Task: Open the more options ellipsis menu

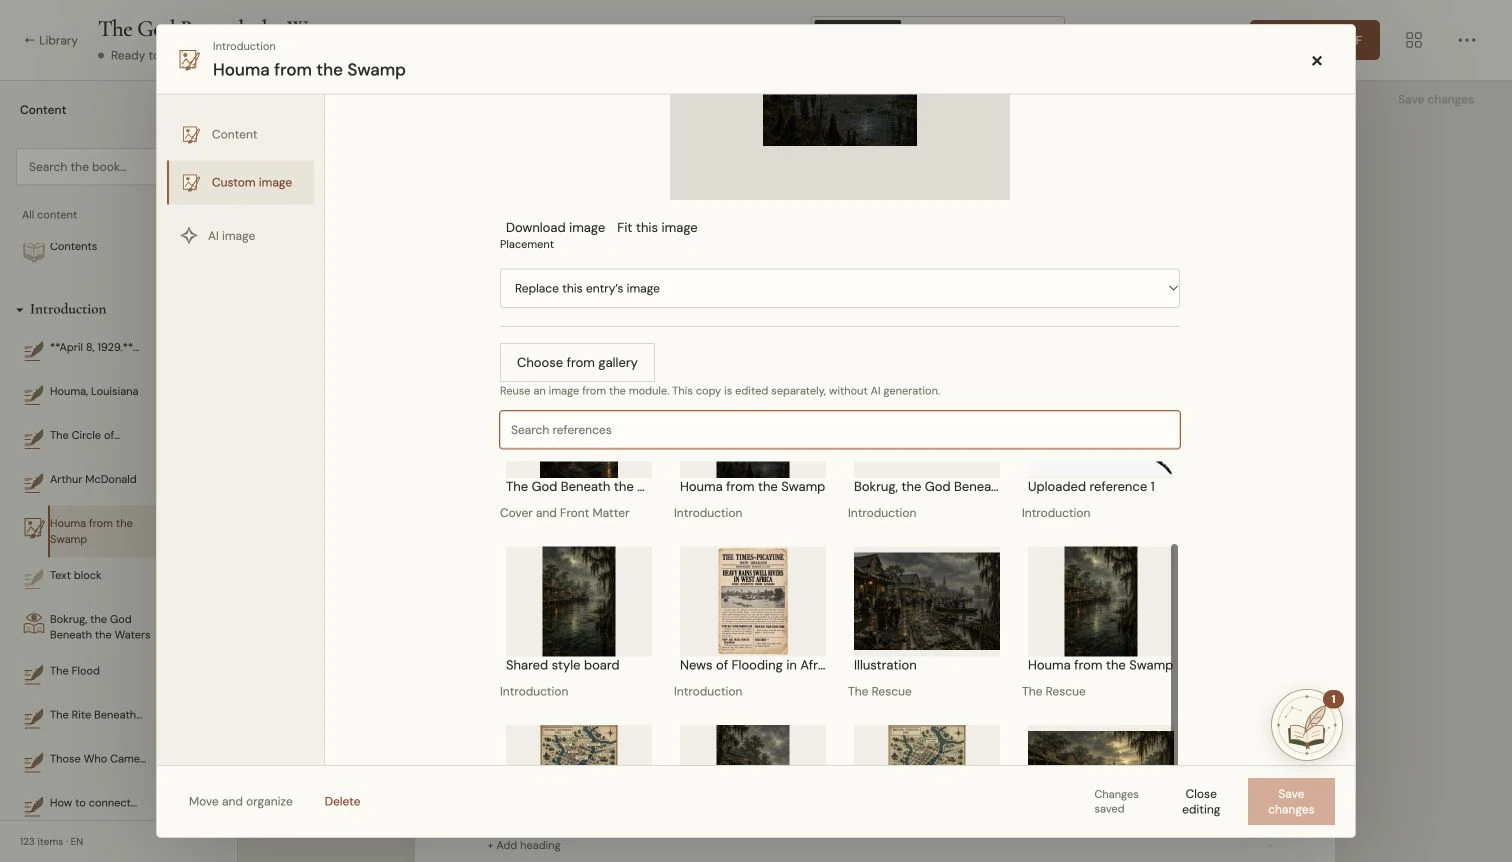Action: point(1467,40)
